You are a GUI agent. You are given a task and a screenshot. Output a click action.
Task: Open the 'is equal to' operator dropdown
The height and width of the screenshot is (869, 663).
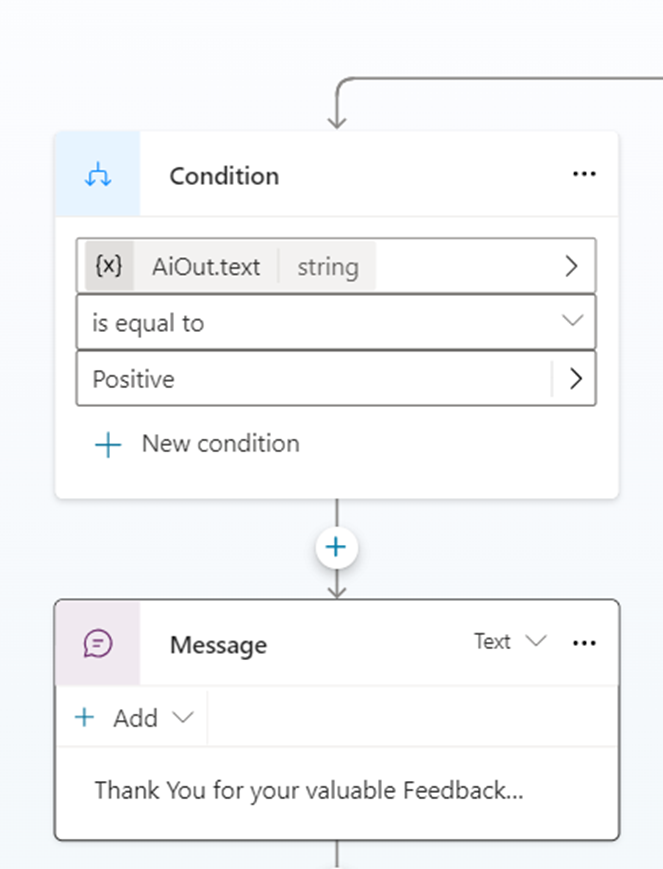tap(571, 322)
